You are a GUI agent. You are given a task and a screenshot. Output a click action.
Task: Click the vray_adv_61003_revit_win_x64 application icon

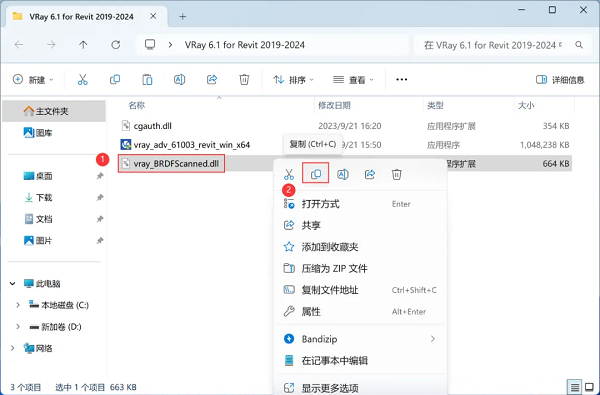coord(126,145)
